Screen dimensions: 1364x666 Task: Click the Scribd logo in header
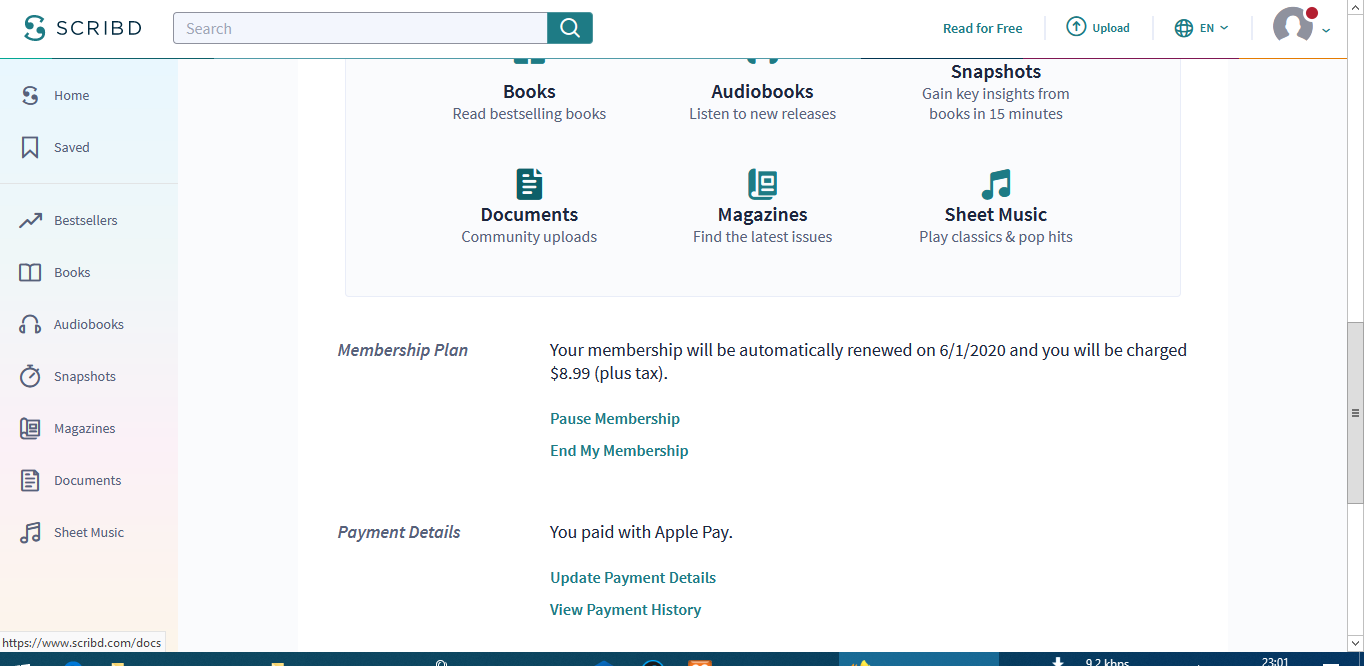tap(83, 28)
